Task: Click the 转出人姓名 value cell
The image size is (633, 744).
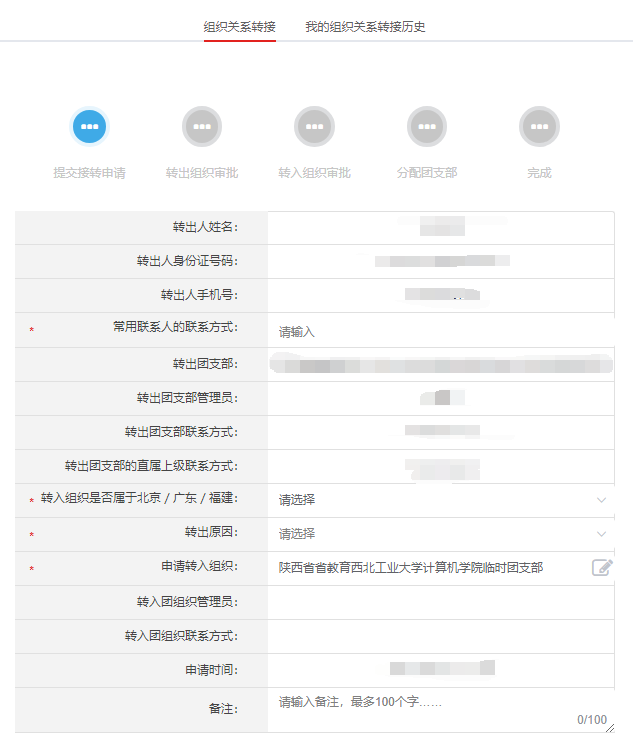Action: (x=441, y=228)
